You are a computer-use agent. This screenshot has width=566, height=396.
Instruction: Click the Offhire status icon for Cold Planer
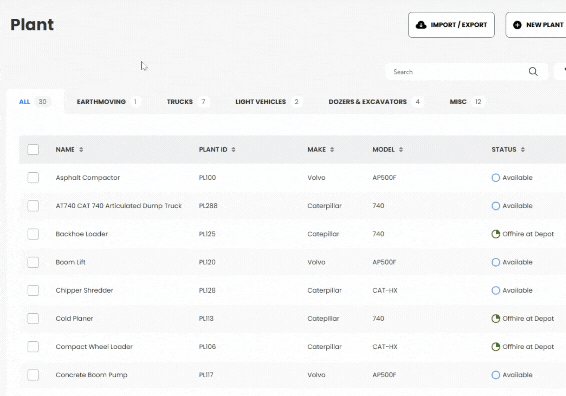click(496, 318)
